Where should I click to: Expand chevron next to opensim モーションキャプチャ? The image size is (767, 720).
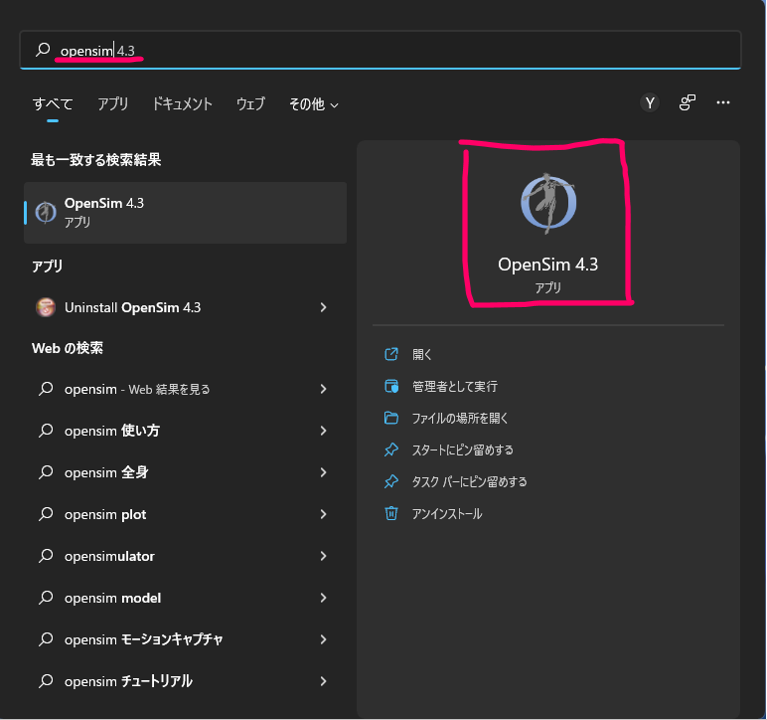[x=323, y=639]
